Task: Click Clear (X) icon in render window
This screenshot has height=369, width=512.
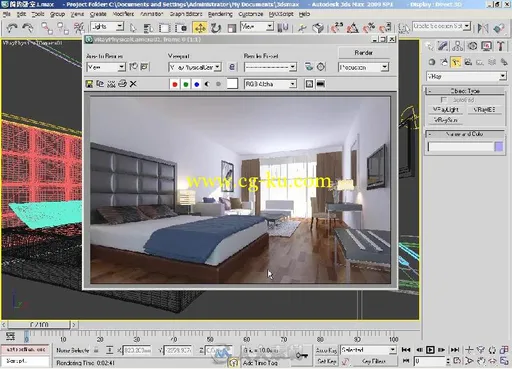Action: (133, 84)
